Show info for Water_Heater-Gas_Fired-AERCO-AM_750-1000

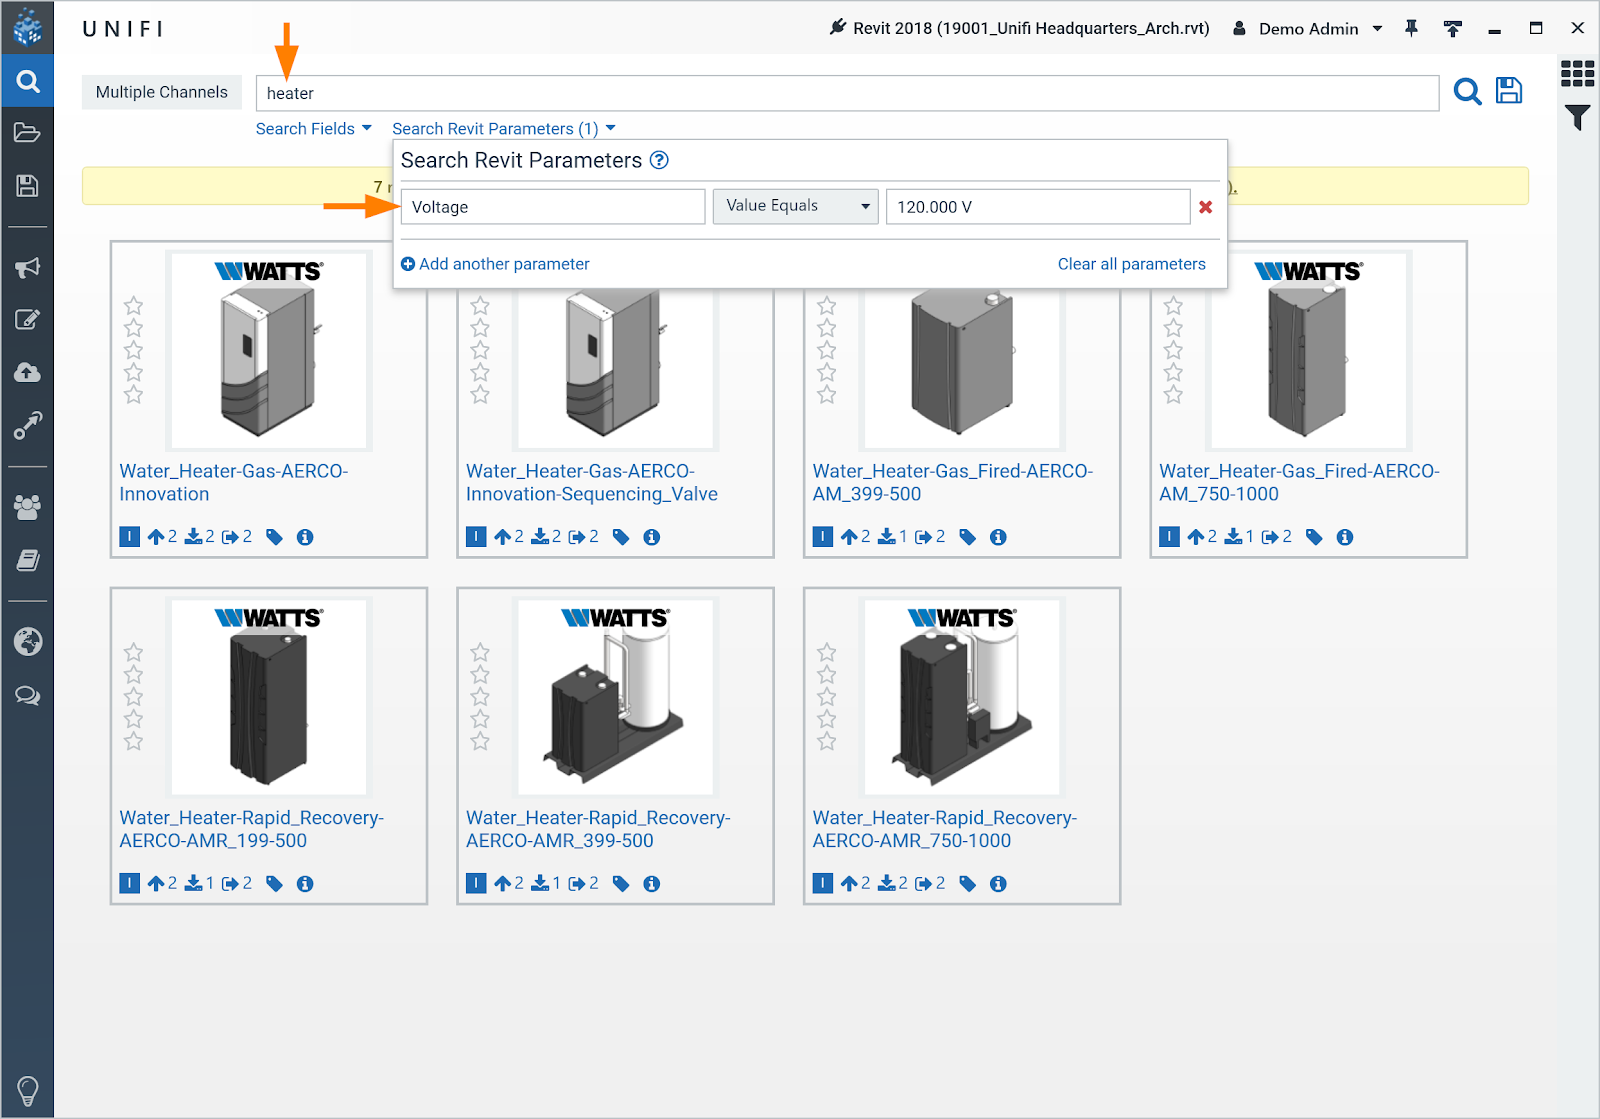(x=1345, y=537)
